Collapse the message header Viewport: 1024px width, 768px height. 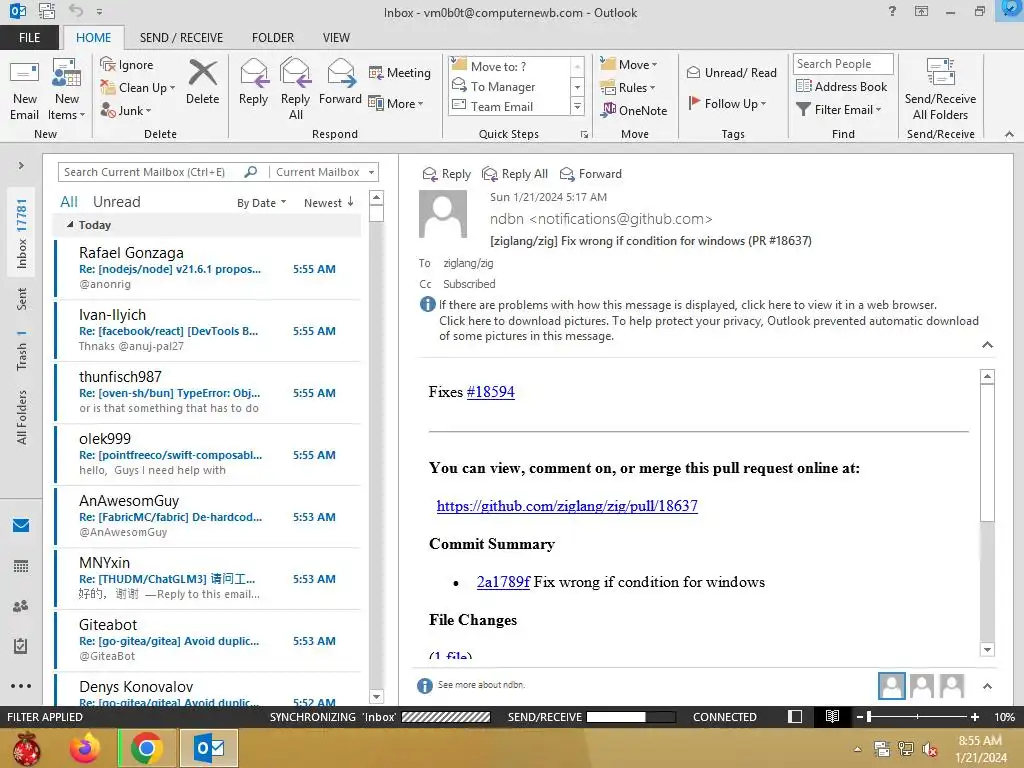pyautogui.click(x=987, y=345)
